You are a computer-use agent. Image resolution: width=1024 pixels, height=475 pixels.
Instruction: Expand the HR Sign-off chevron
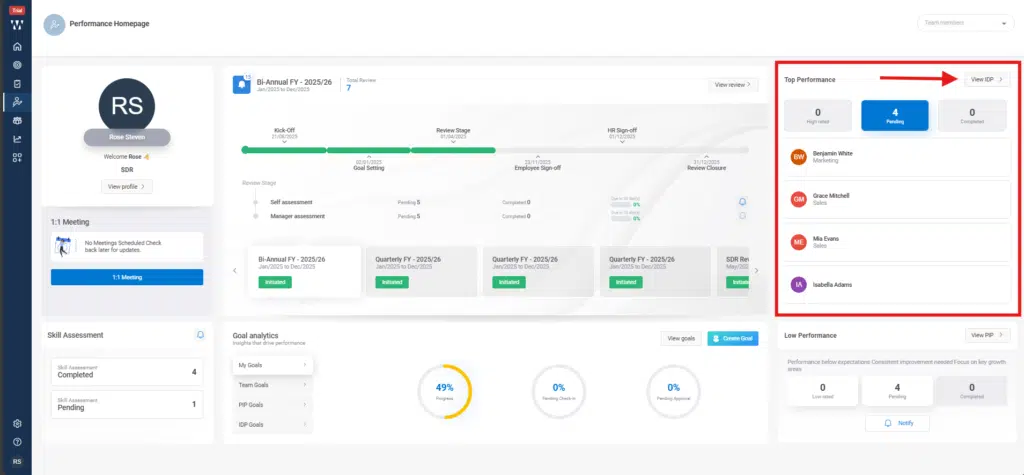[x=622, y=142]
